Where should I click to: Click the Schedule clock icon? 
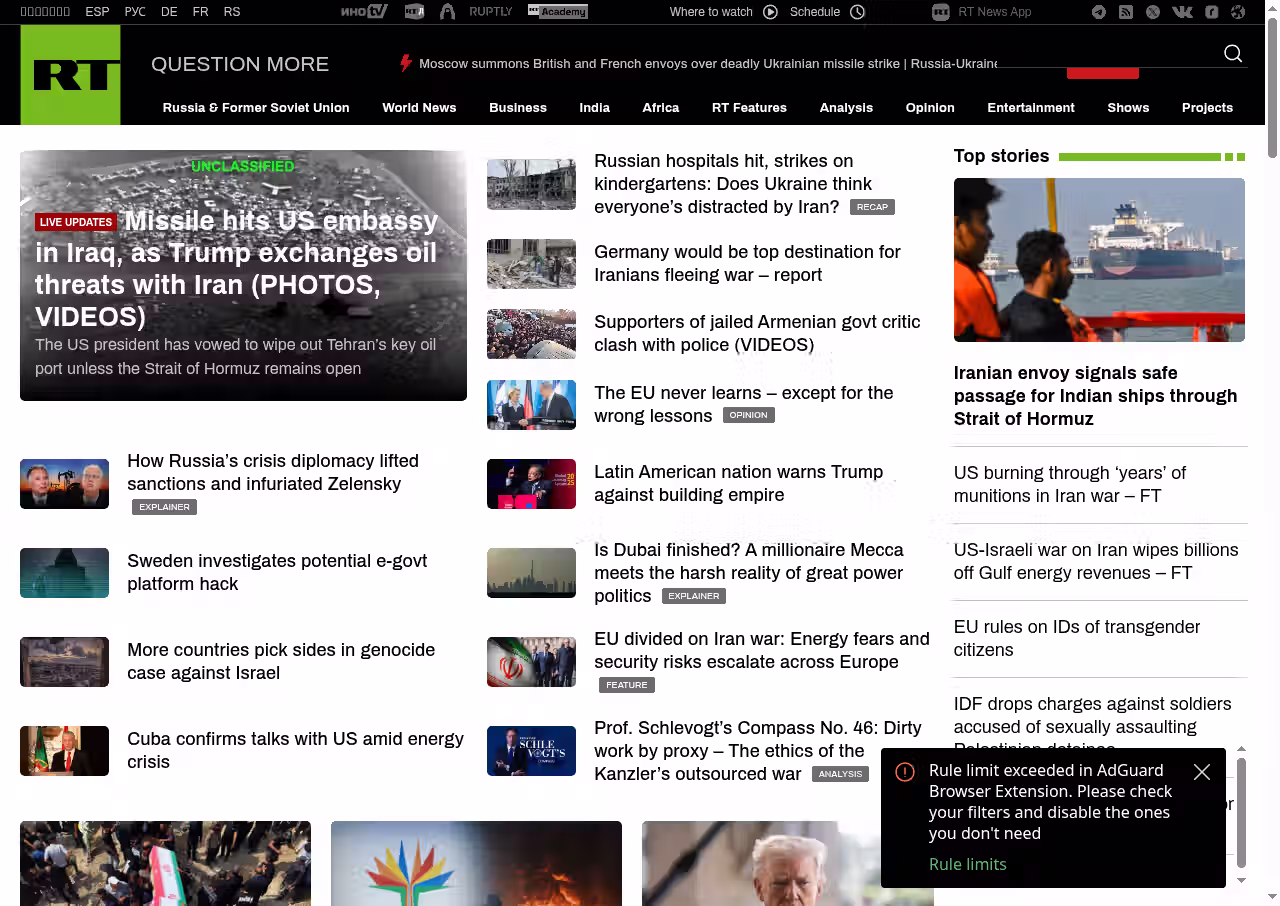(857, 12)
